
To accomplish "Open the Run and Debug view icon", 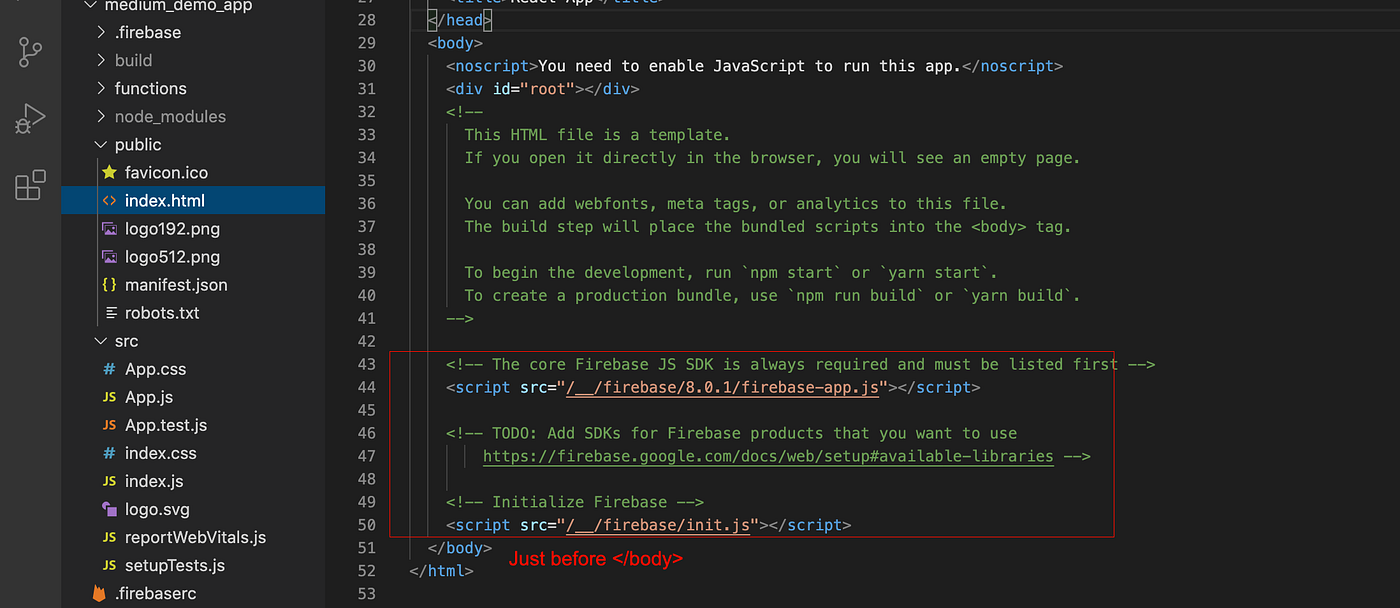I will point(30,118).
